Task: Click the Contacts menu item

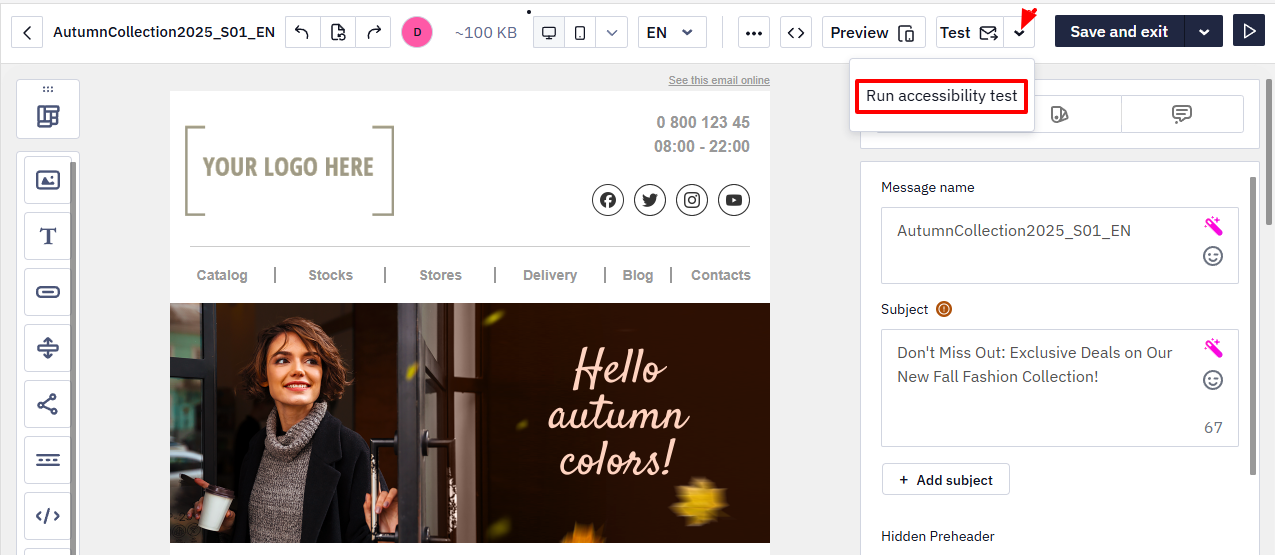Action: pyautogui.click(x=721, y=275)
